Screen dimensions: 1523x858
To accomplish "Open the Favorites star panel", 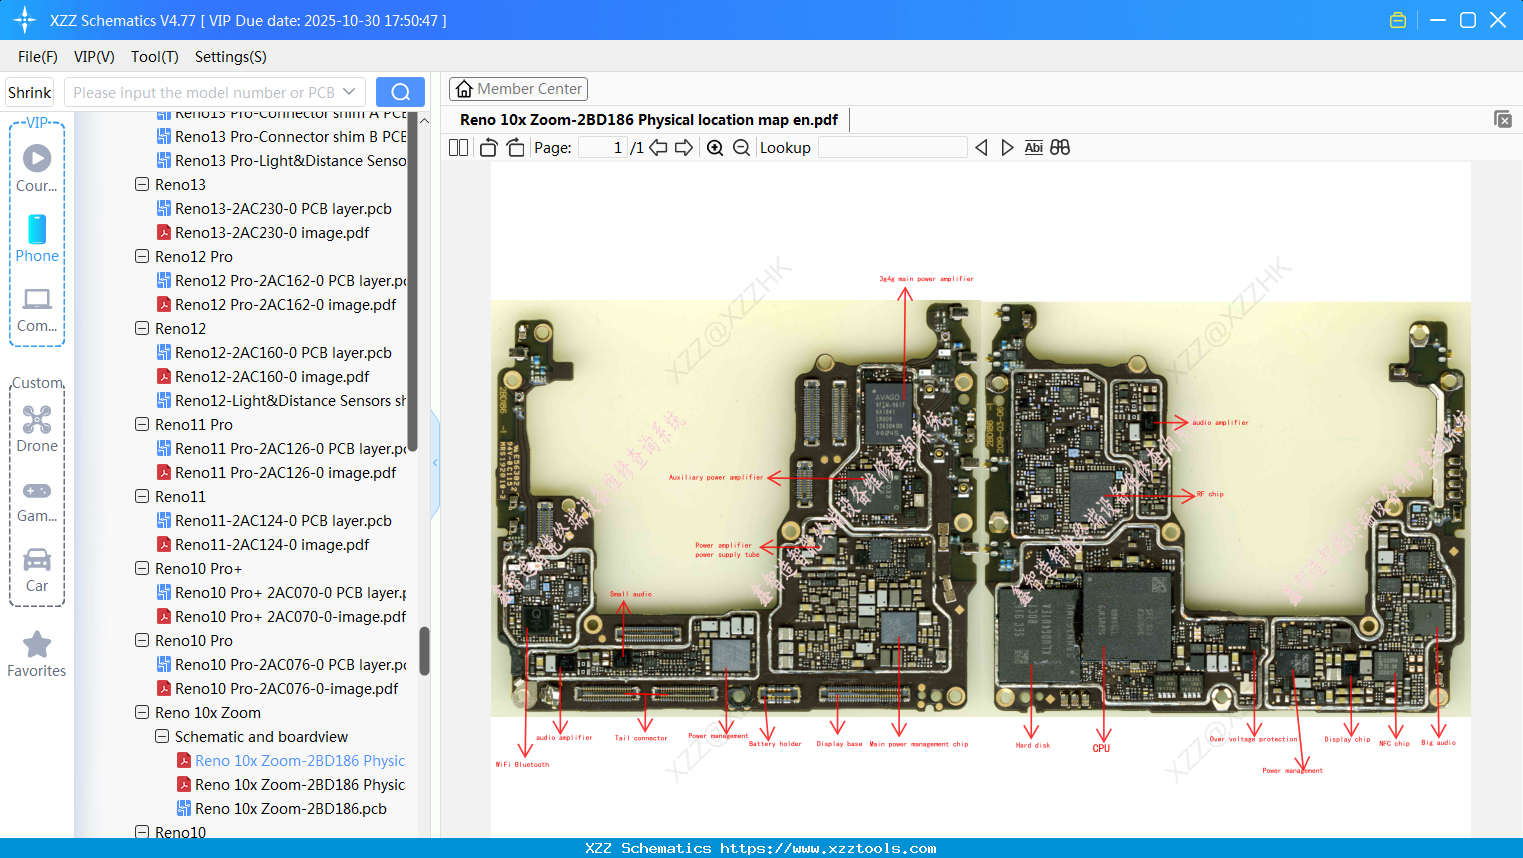I will (x=37, y=655).
